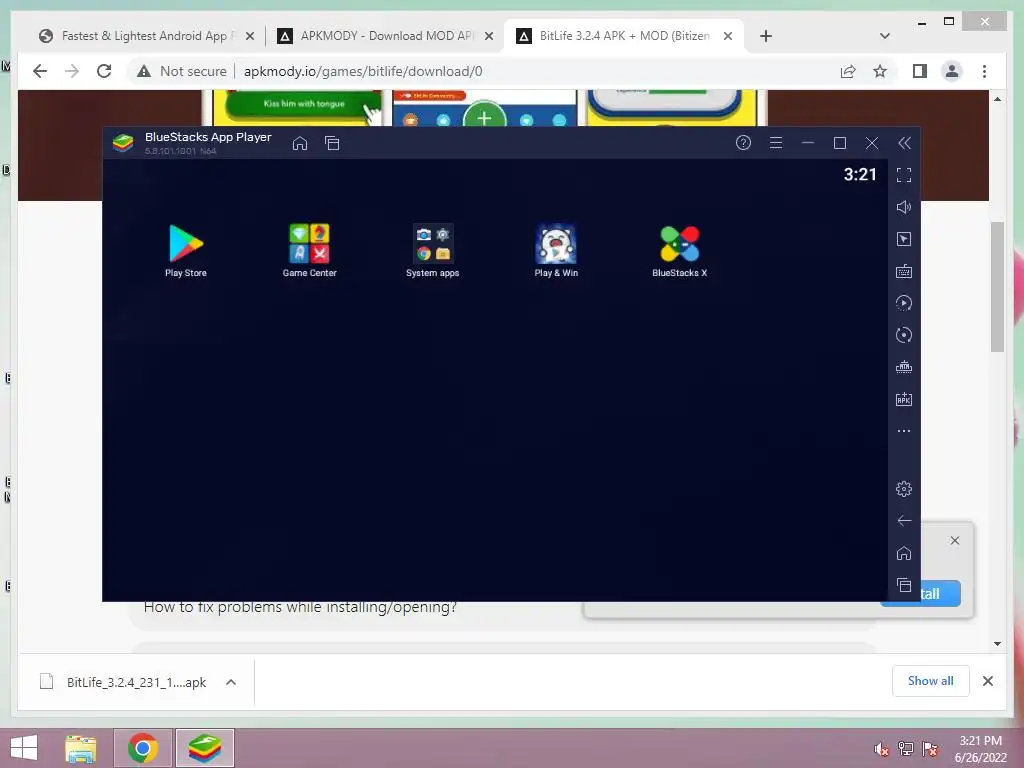Image resolution: width=1024 pixels, height=768 pixels.
Task: Open the Windows Start menu
Action: point(24,748)
